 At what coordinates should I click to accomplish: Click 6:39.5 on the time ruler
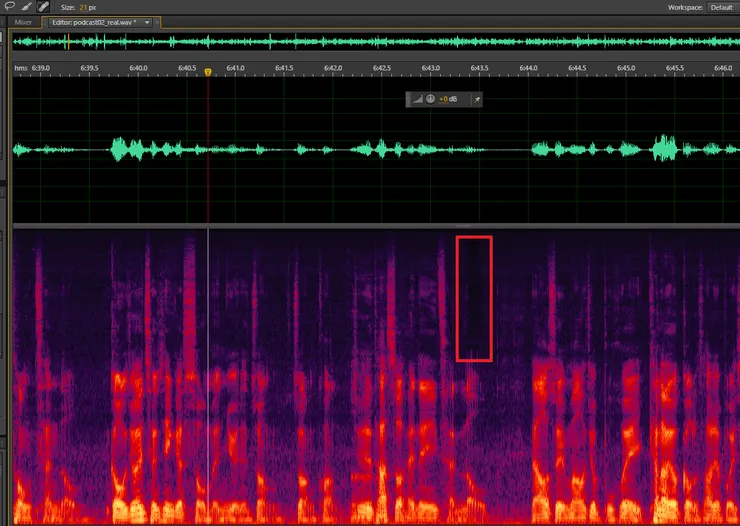tap(89, 68)
